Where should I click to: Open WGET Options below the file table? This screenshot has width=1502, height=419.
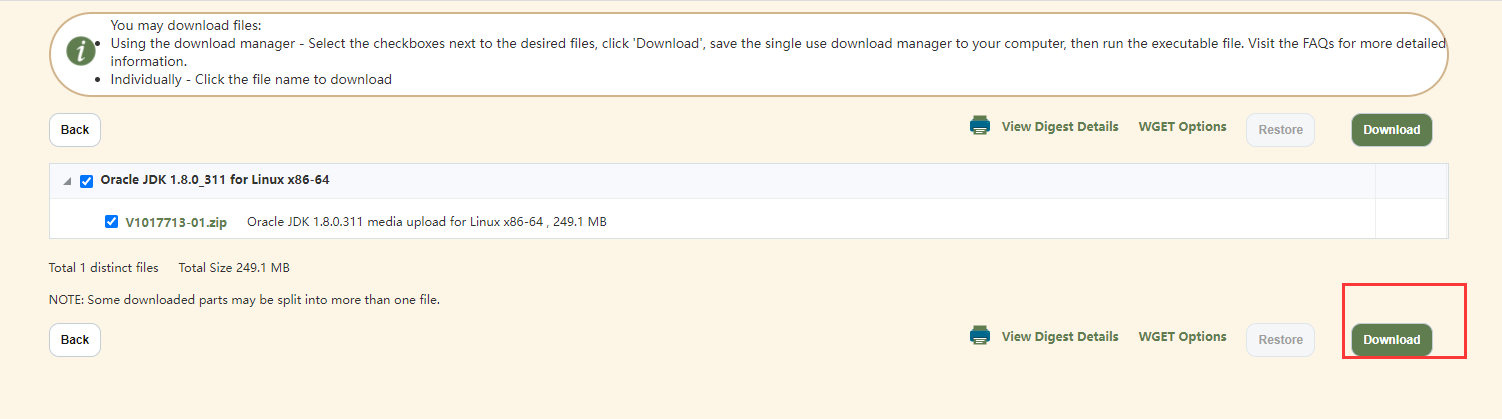pyautogui.click(x=1182, y=337)
